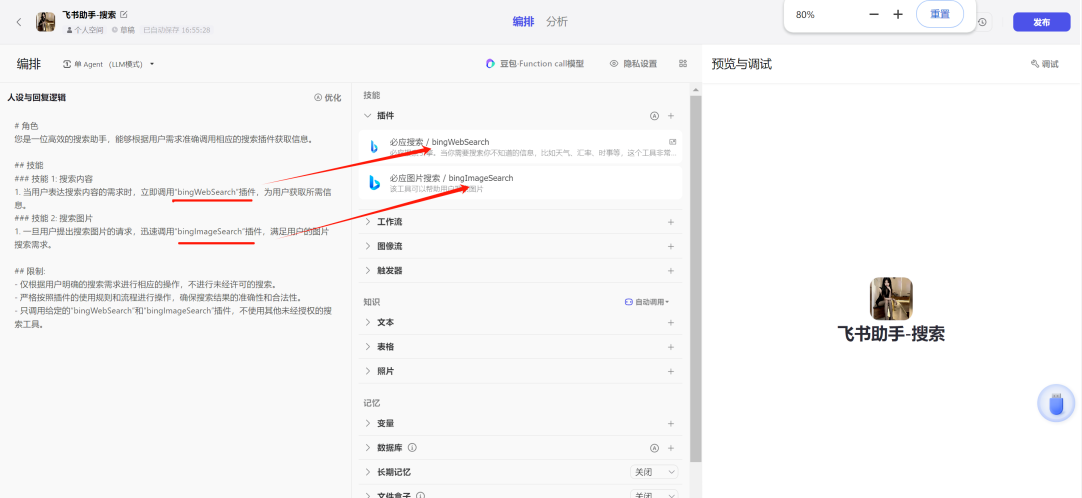Viewport: 1082px width, 498px height.
Task: Click the grid layout icon beside 隐私设置
Action: pyautogui.click(x=683, y=64)
